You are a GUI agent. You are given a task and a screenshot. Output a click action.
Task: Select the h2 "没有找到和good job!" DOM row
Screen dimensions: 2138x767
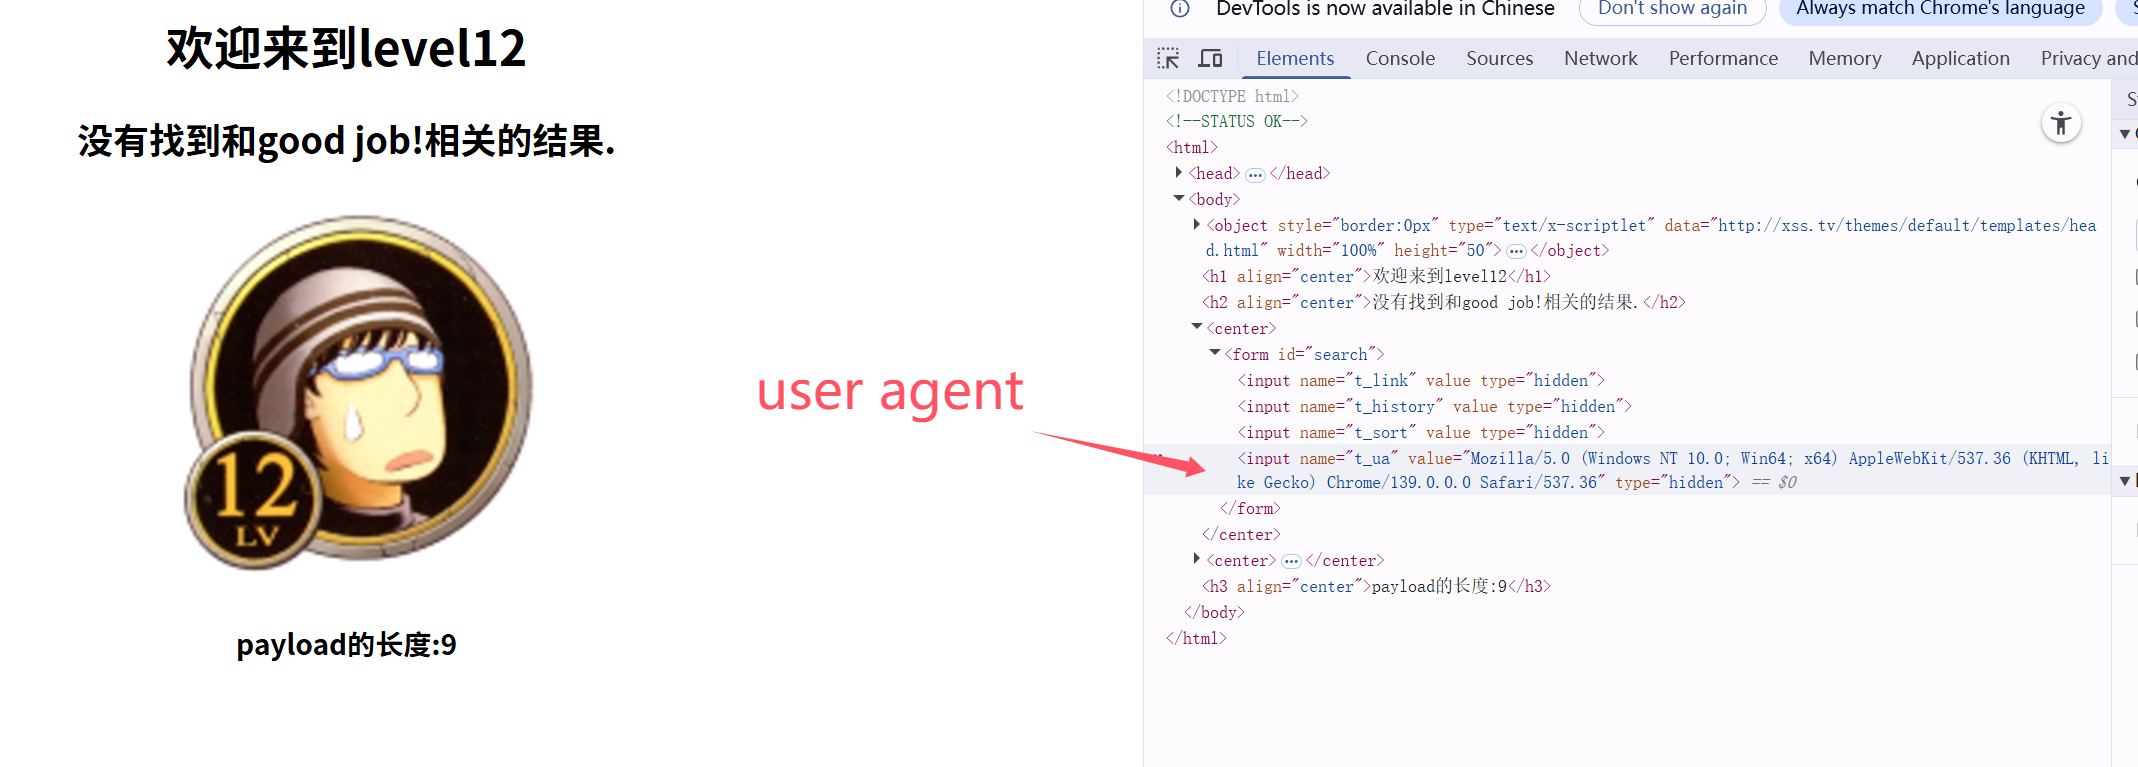point(1444,303)
